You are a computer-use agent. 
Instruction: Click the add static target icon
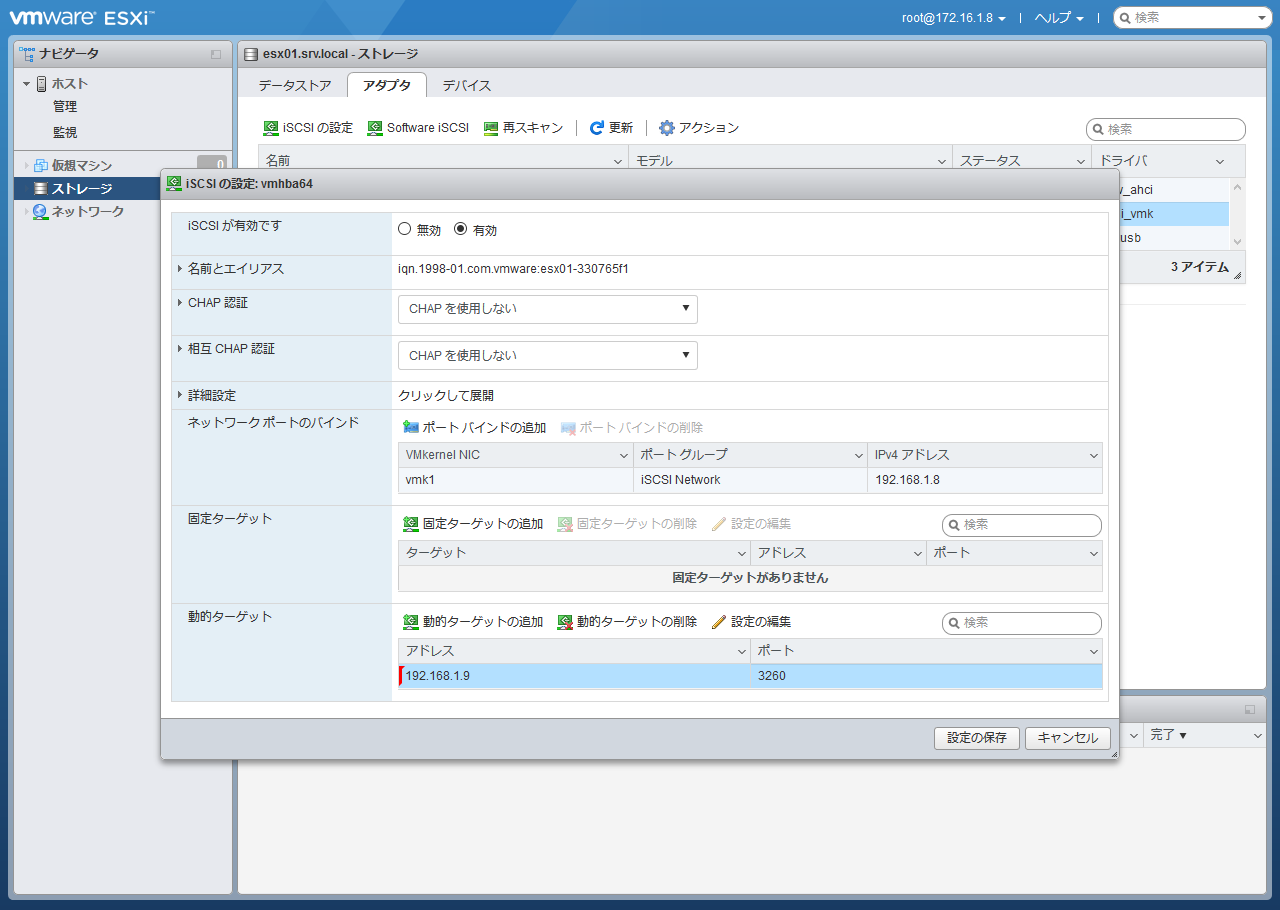coord(411,524)
